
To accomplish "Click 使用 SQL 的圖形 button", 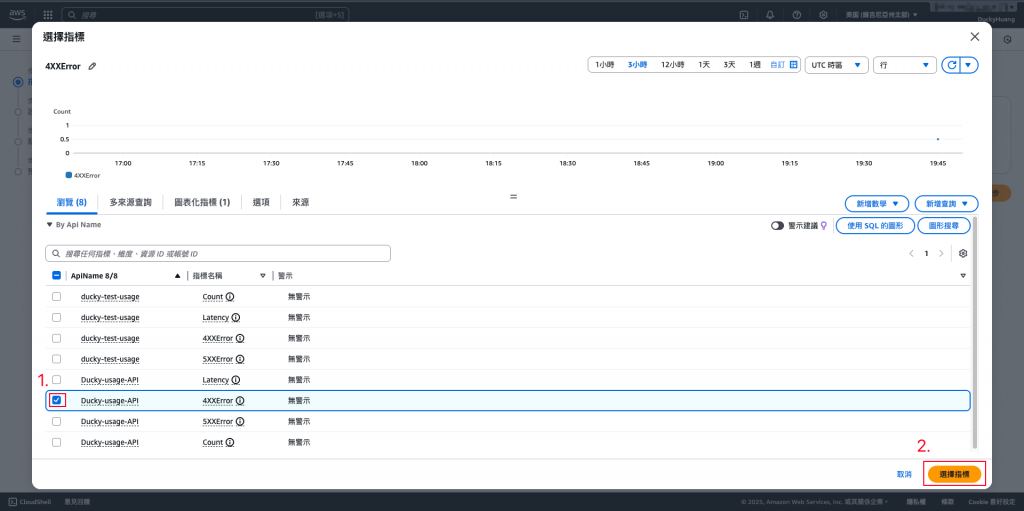I will [x=874, y=225].
